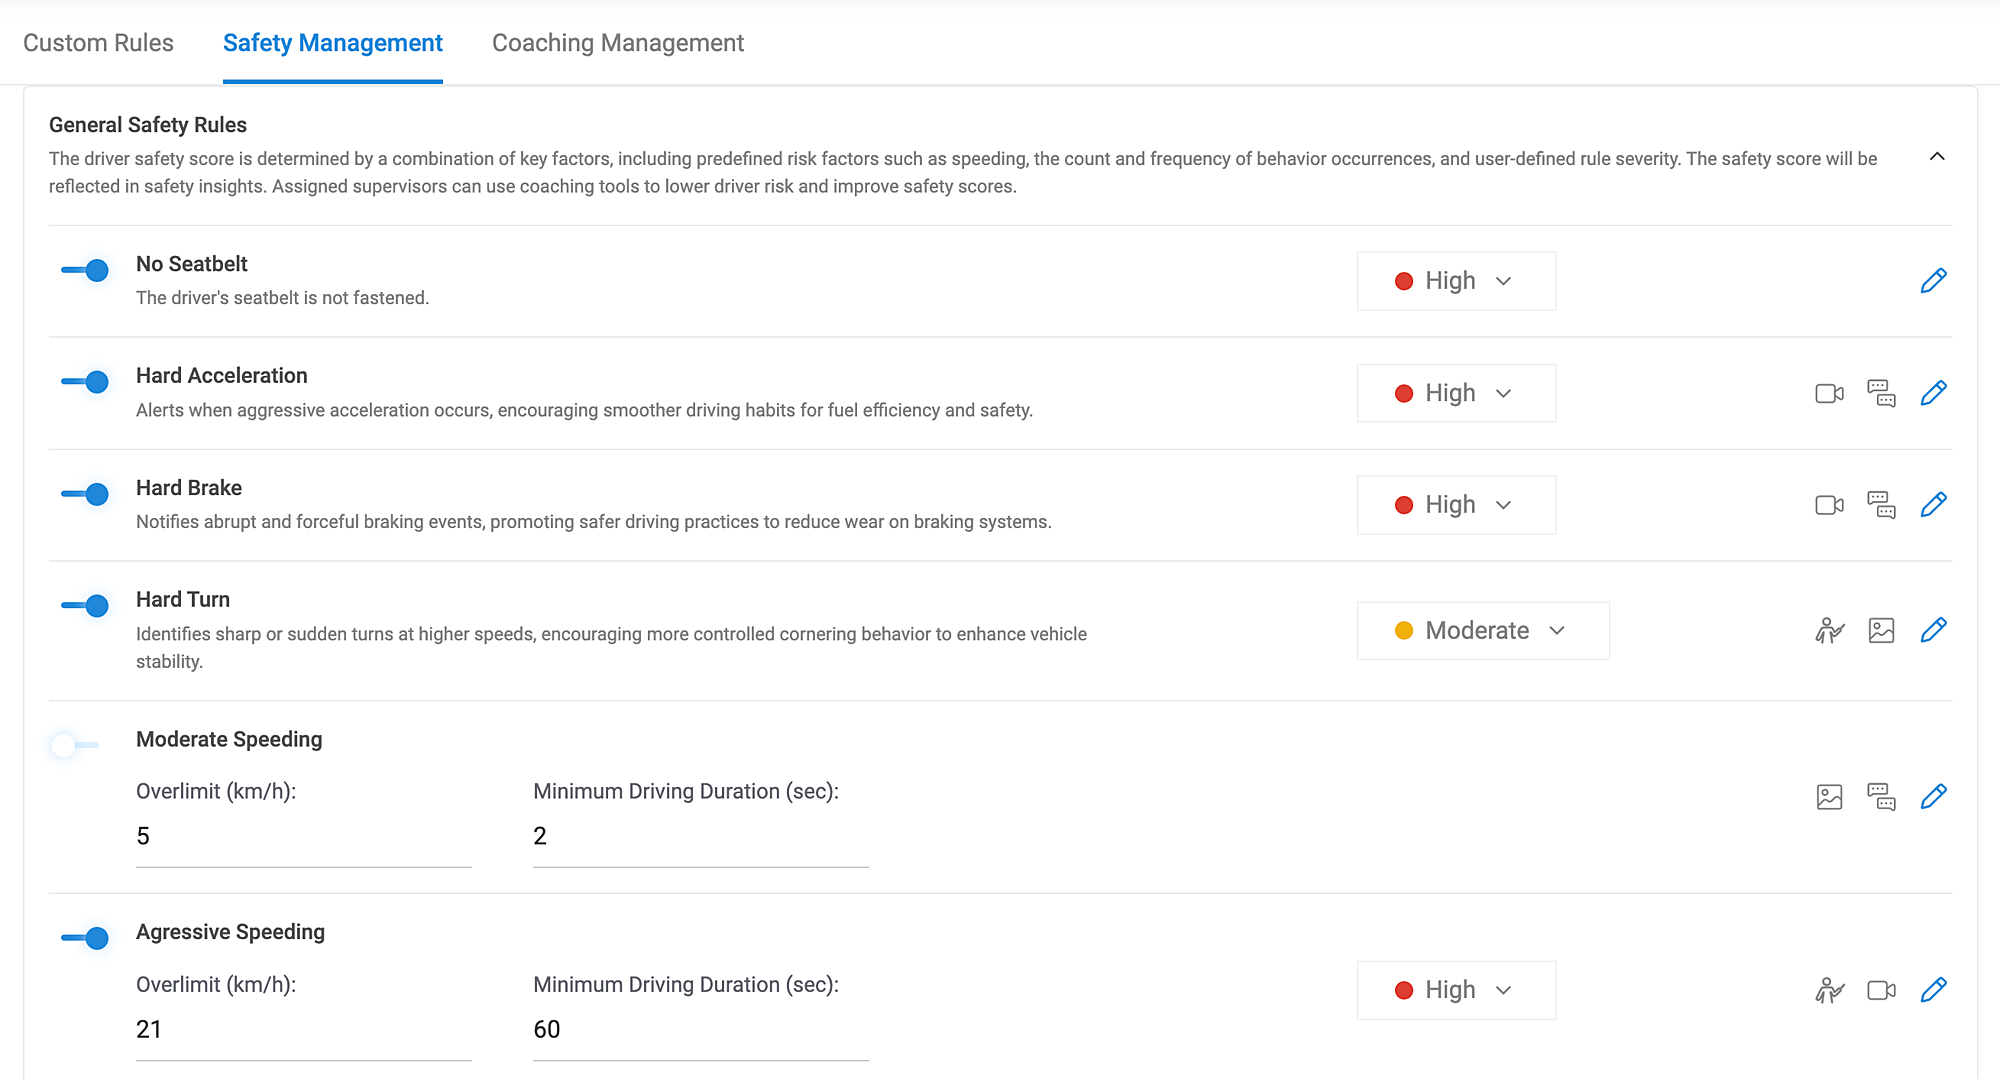Open Hard Turn Moderate severity dropdown

coord(1482,631)
